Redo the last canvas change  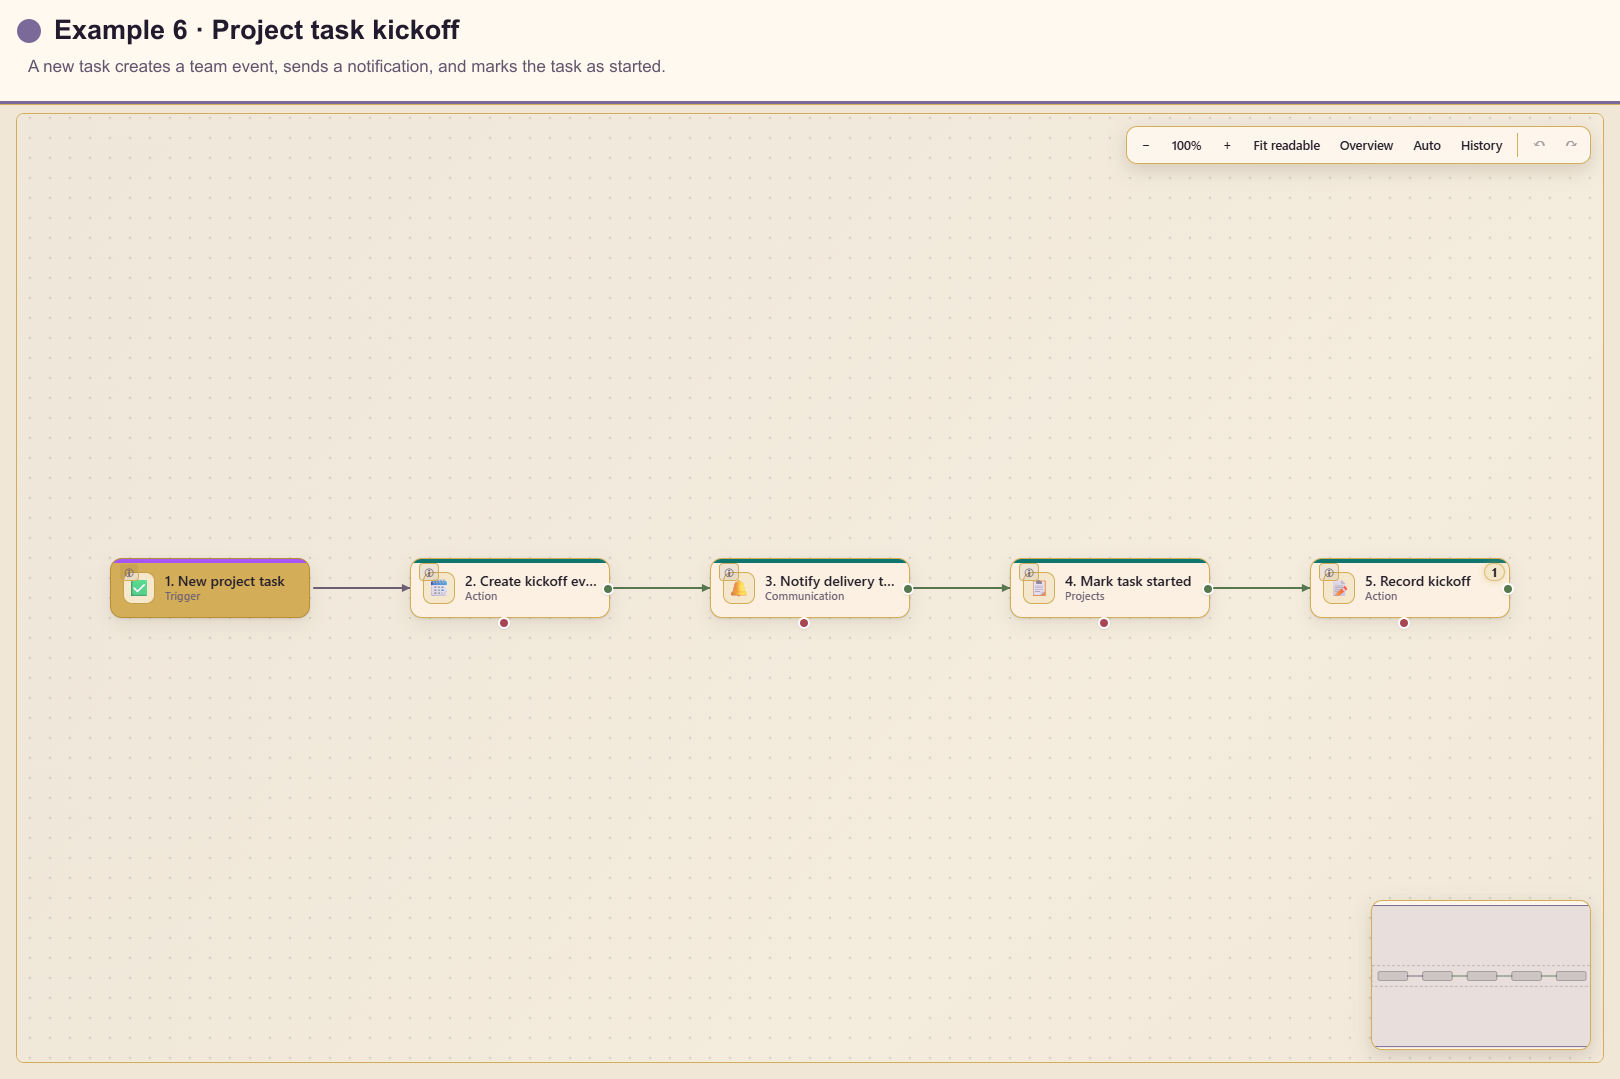1572,146
